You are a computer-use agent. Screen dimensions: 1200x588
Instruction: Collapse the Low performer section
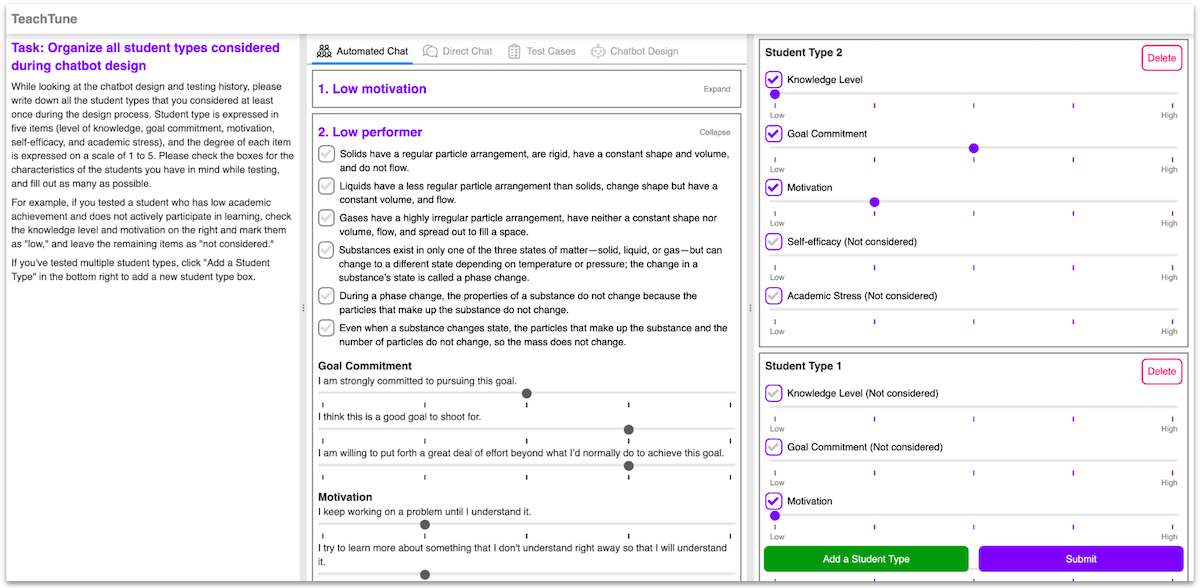715,132
